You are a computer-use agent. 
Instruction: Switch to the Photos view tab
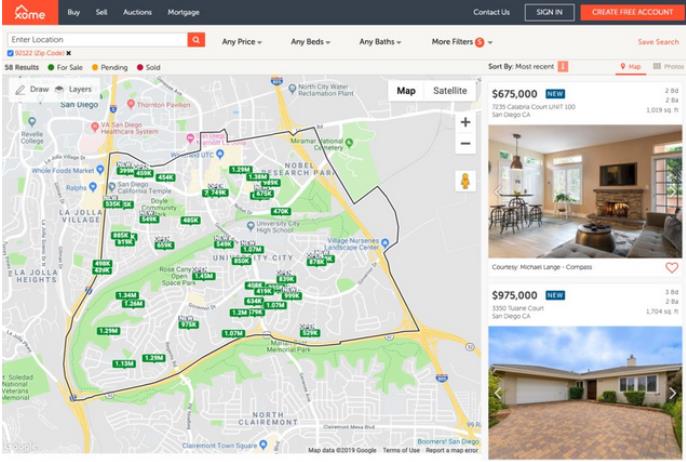[668, 66]
